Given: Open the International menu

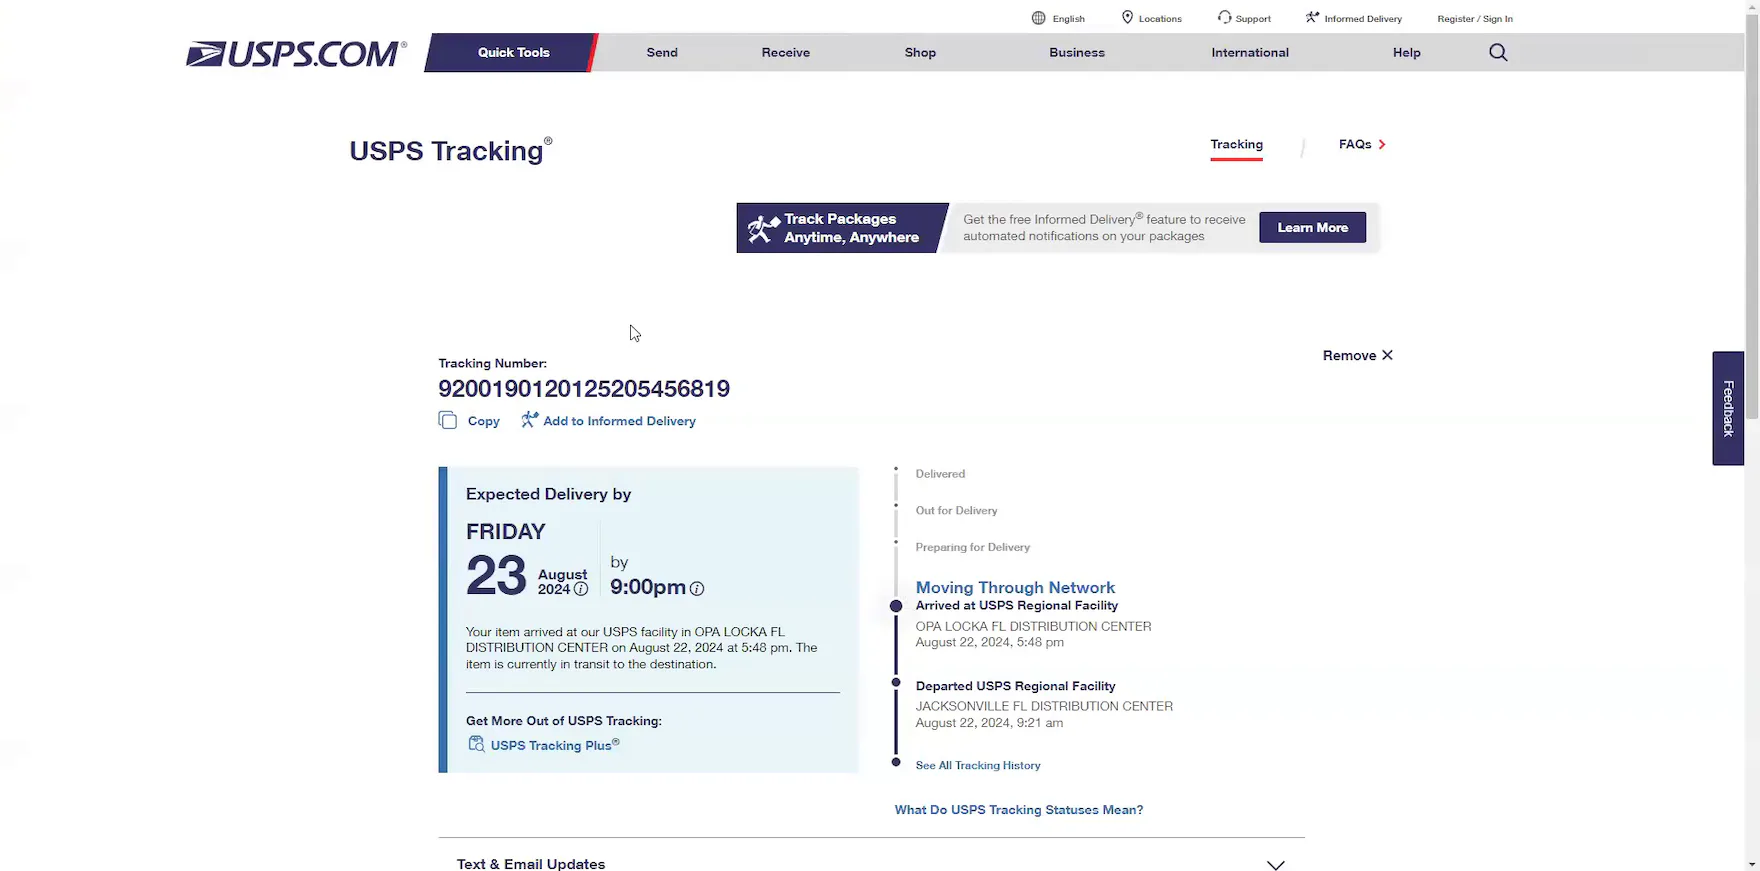Looking at the screenshot, I should click(1250, 53).
